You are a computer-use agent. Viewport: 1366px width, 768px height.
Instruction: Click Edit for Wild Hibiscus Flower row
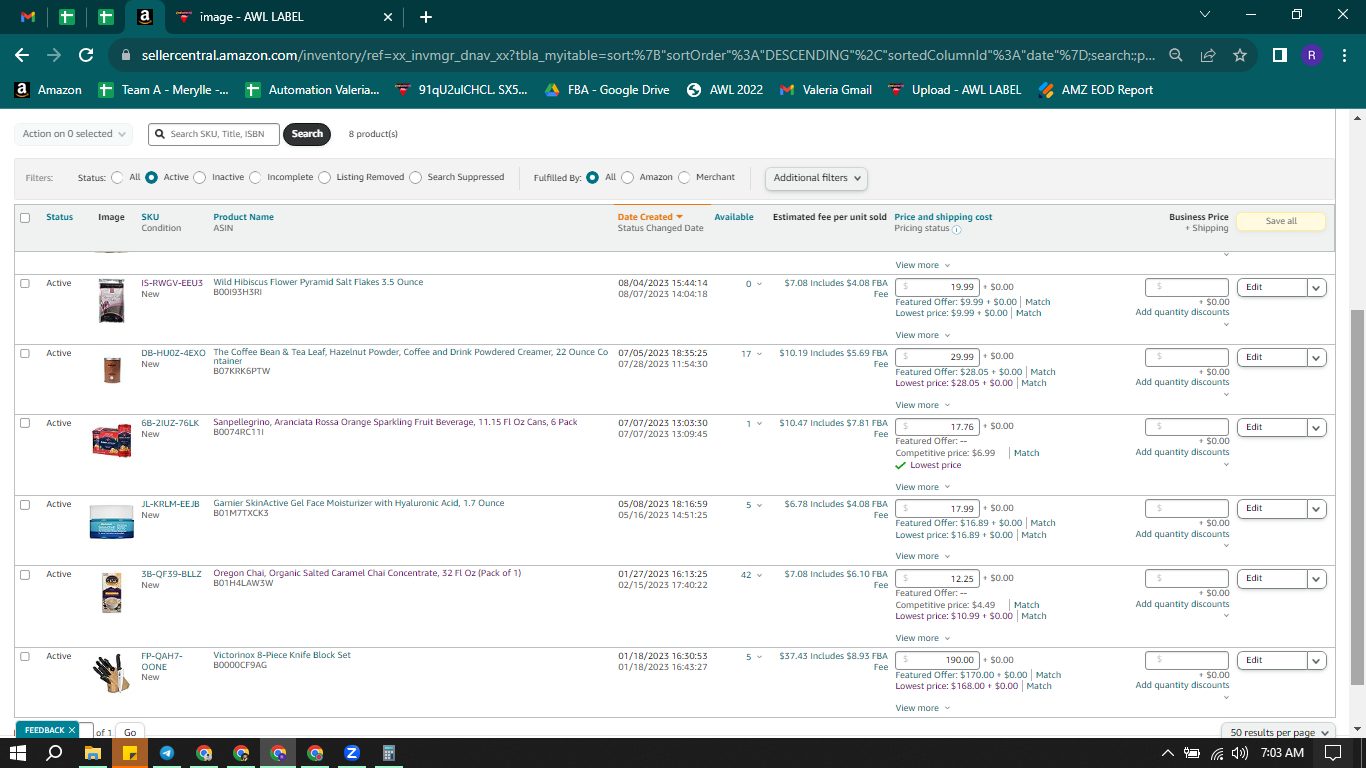point(1272,287)
